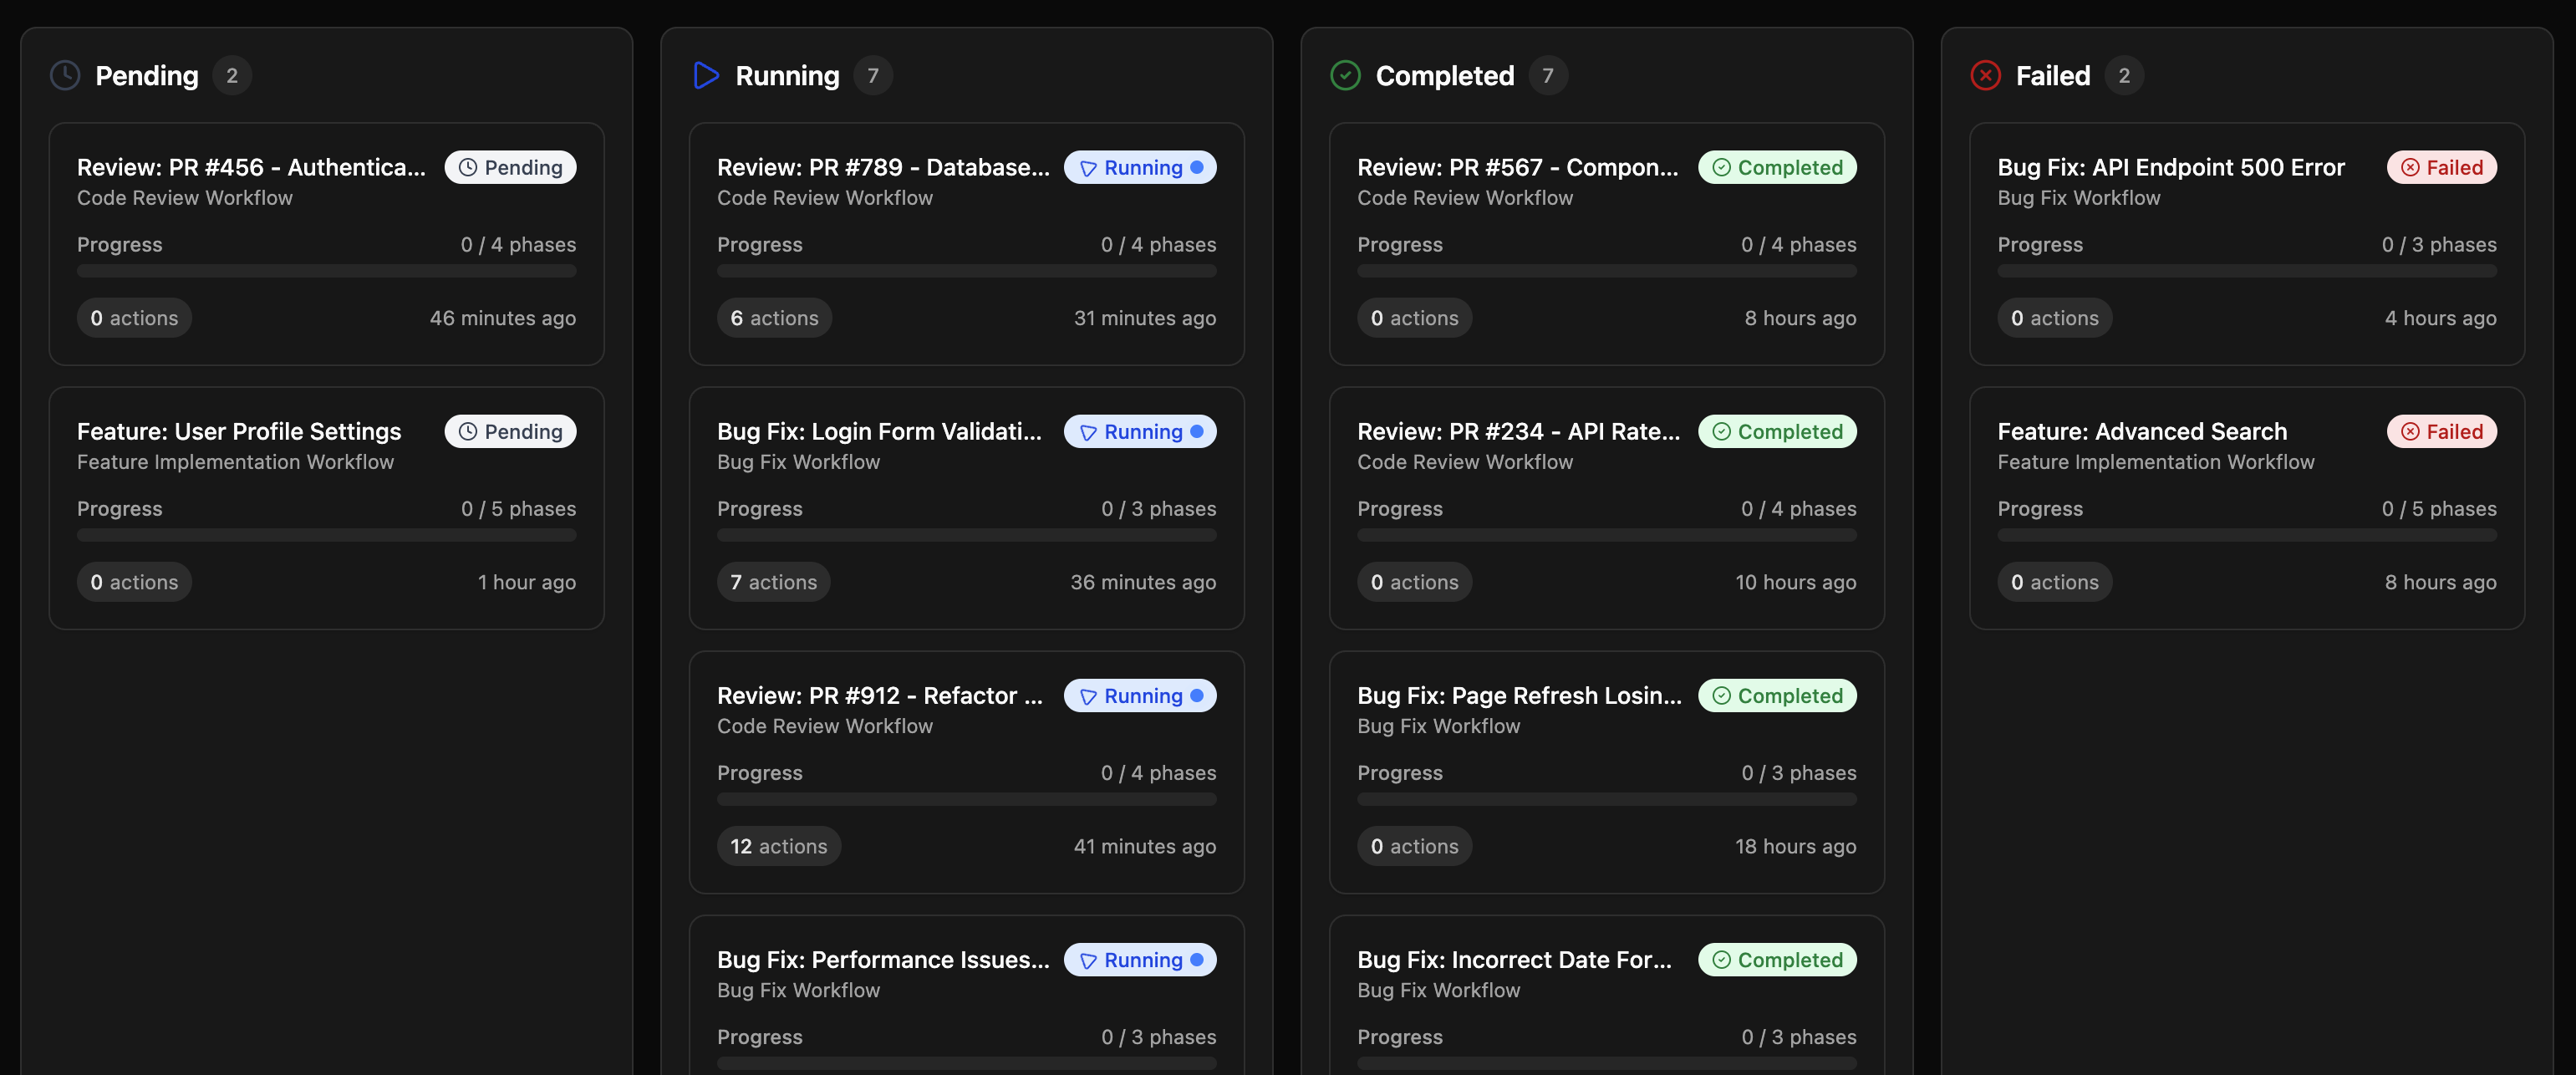Click the 6 actions badge on PR #789
The width and height of the screenshot is (2576, 1075).
coord(774,317)
